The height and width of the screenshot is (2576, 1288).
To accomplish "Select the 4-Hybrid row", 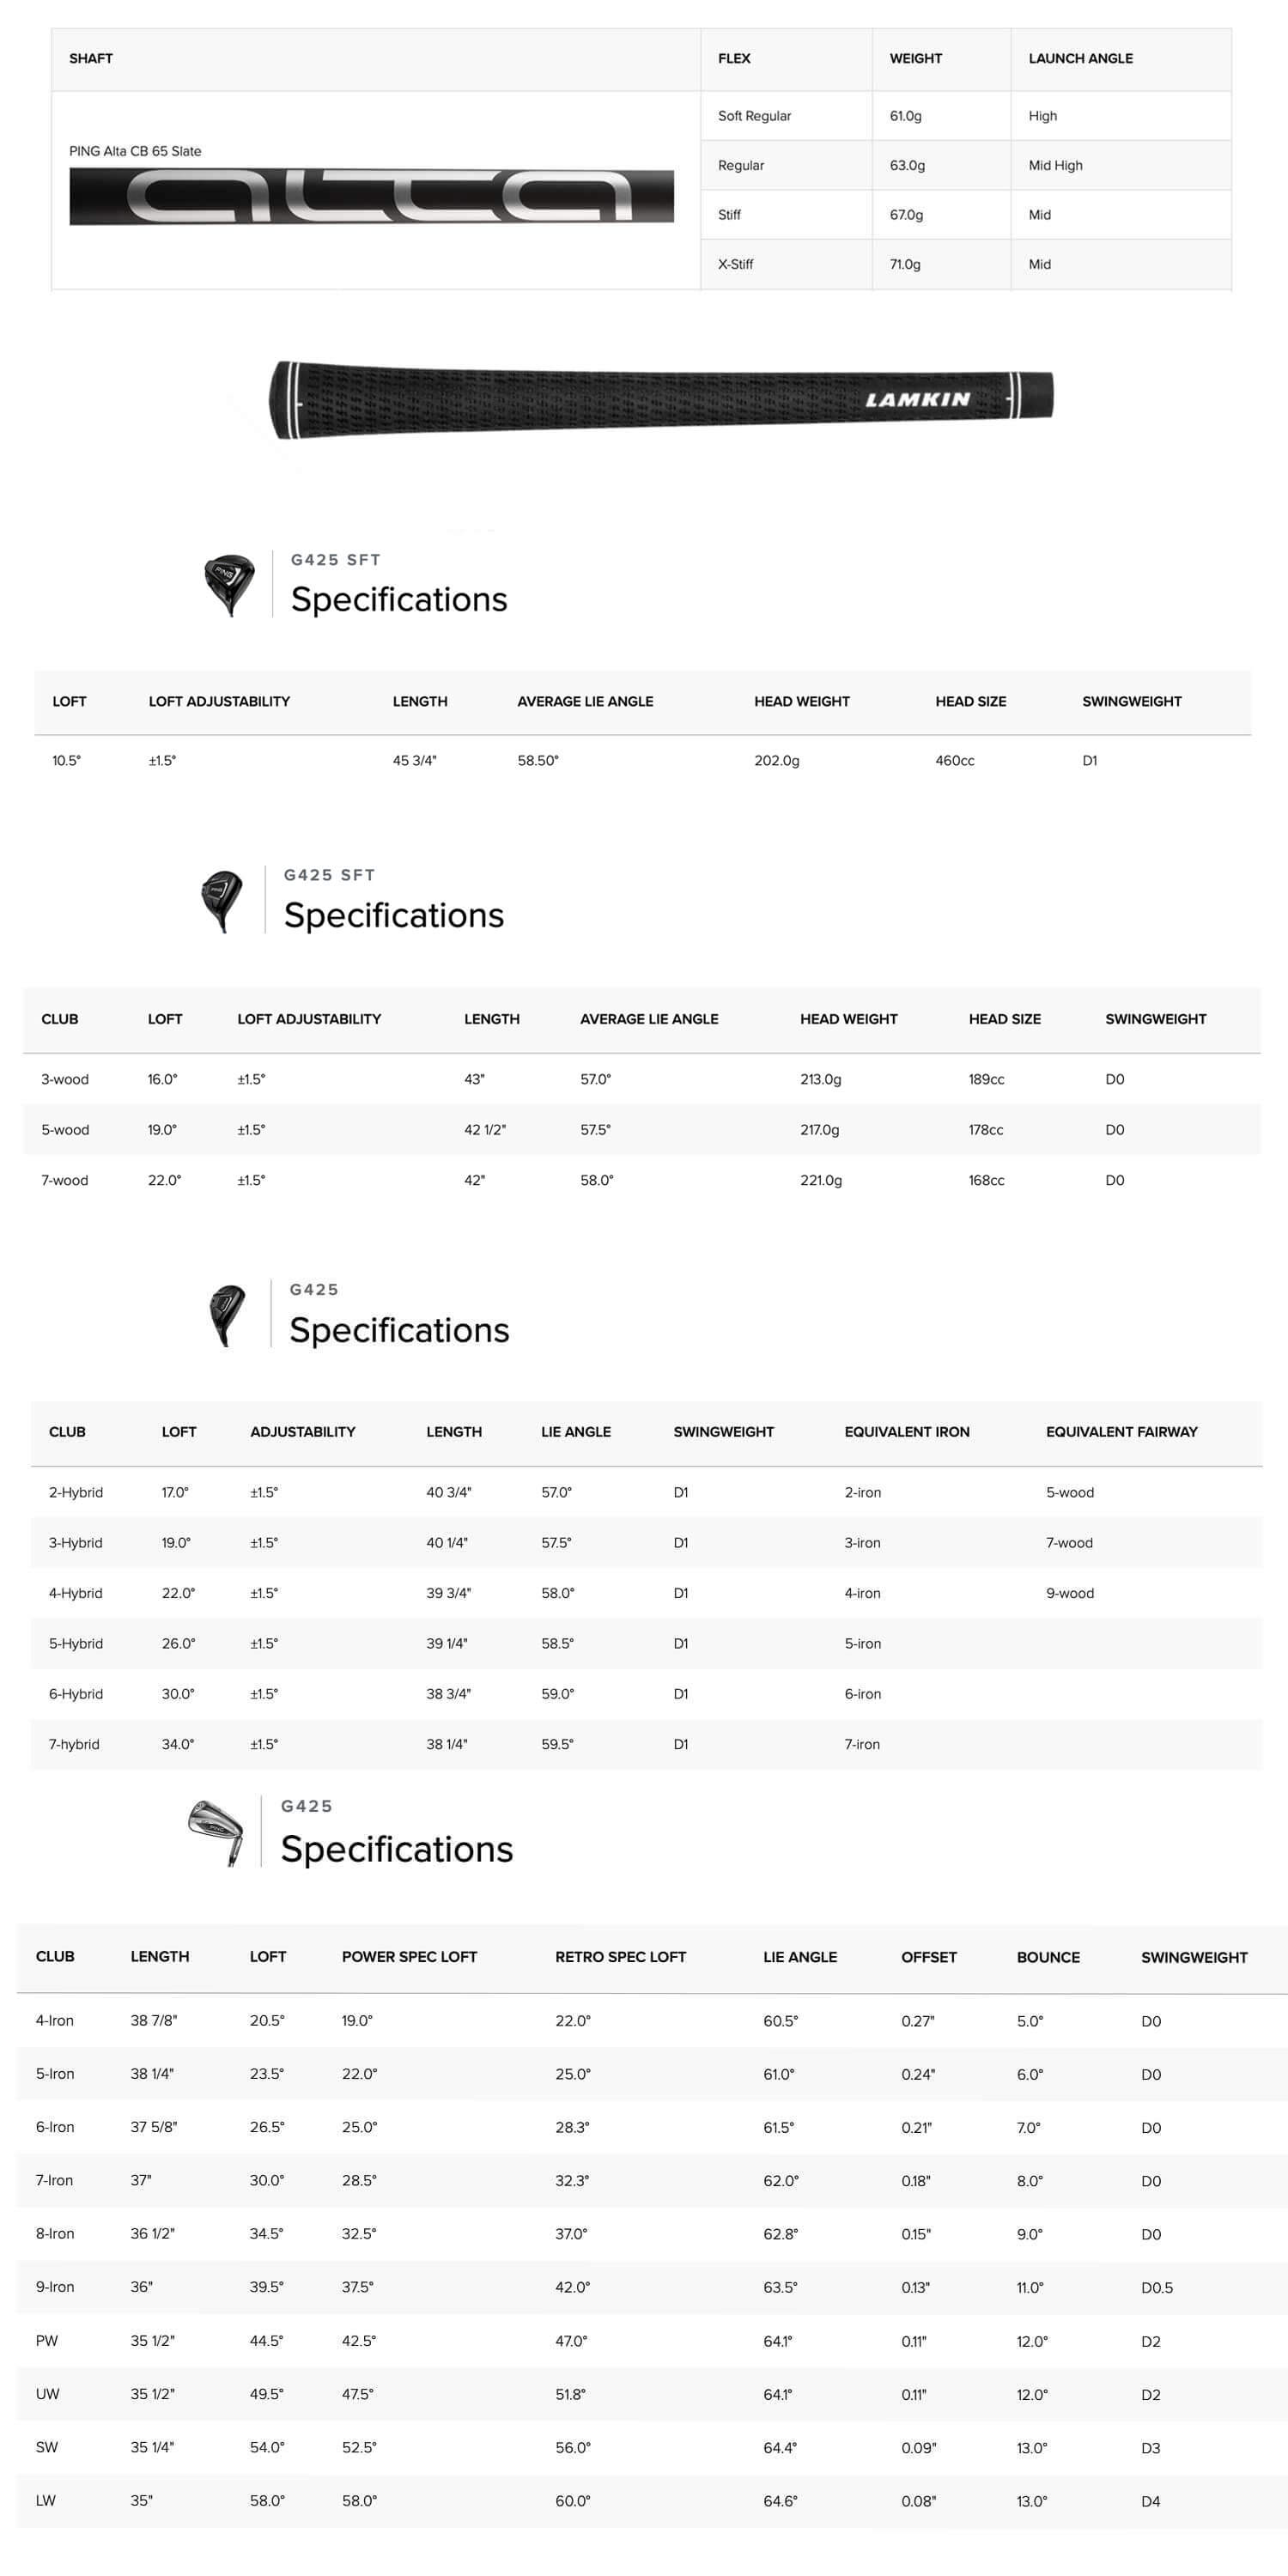I will [x=646, y=1593].
